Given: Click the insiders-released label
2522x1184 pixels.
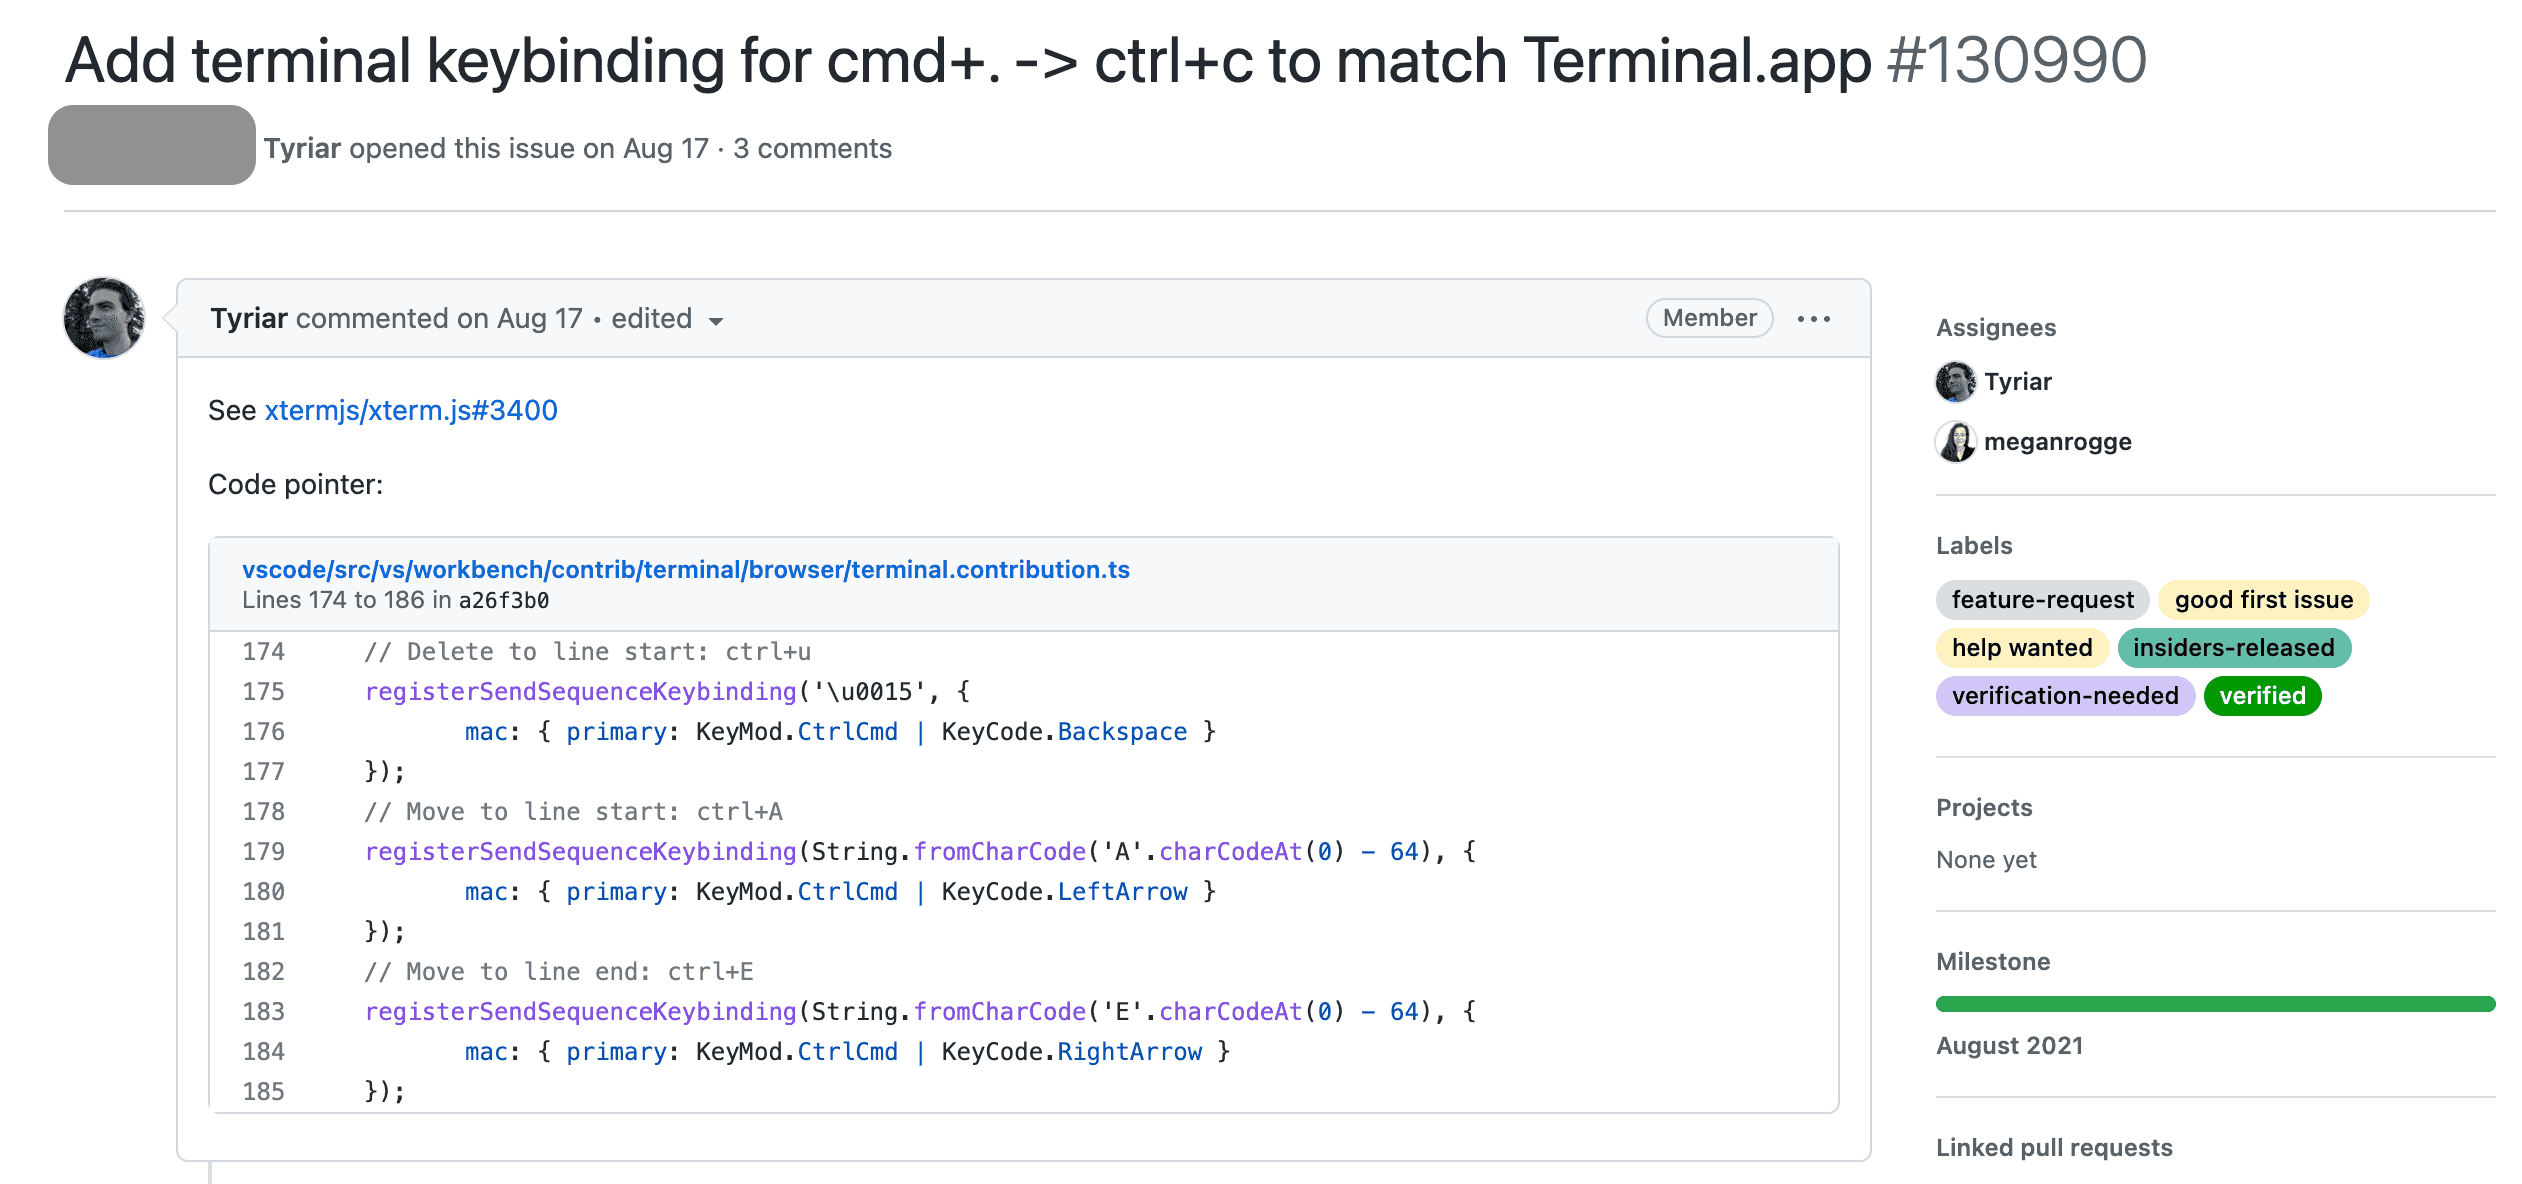Looking at the screenshot, I should pyautogui.click(x=2233, y=648).
